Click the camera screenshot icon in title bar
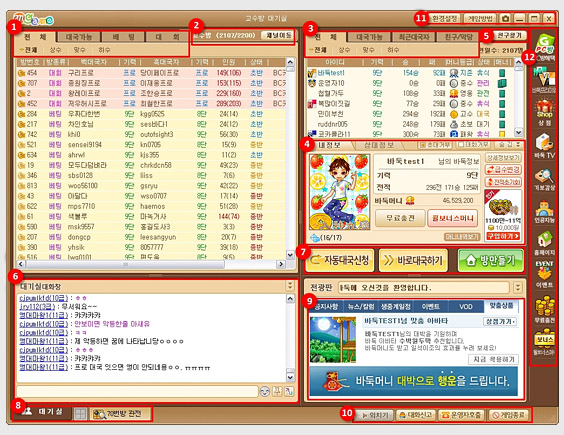The height and width of the screenshot is (435, 564). click(x=505, y=18)
